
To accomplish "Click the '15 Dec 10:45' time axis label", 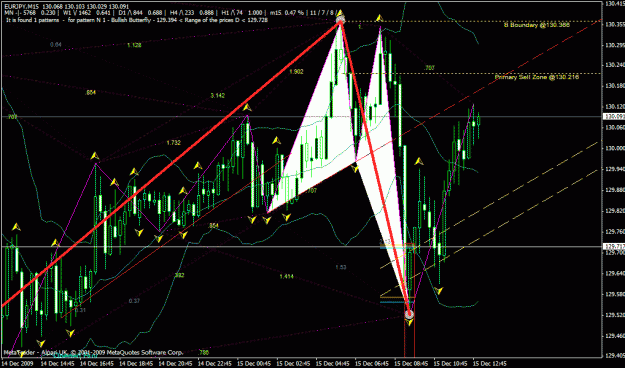I will click(x=450, y=364).
